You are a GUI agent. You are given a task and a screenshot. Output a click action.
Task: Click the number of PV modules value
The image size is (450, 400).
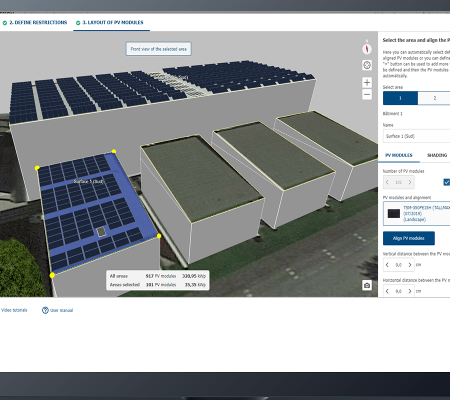click(x=399, y=182)
